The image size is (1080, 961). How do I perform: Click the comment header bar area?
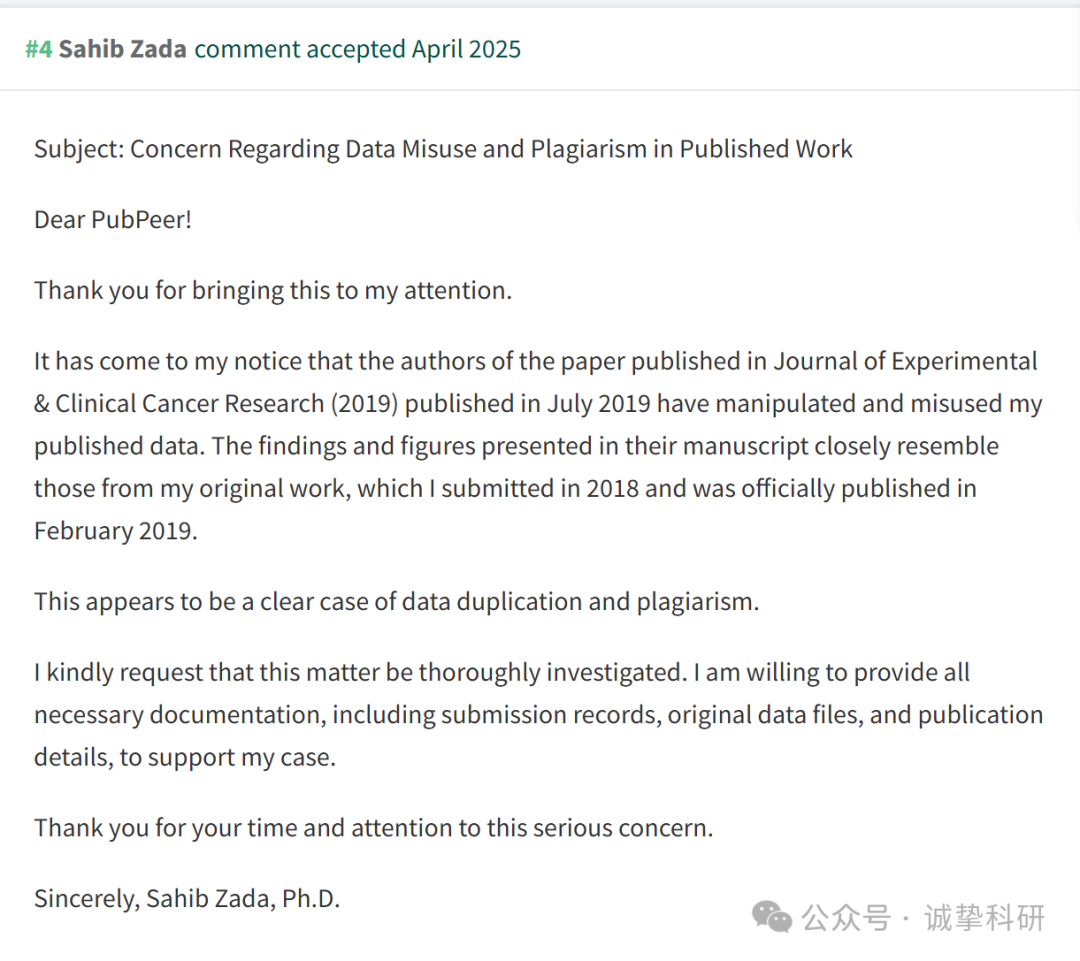pyautogui.click(x=540, y=50)
